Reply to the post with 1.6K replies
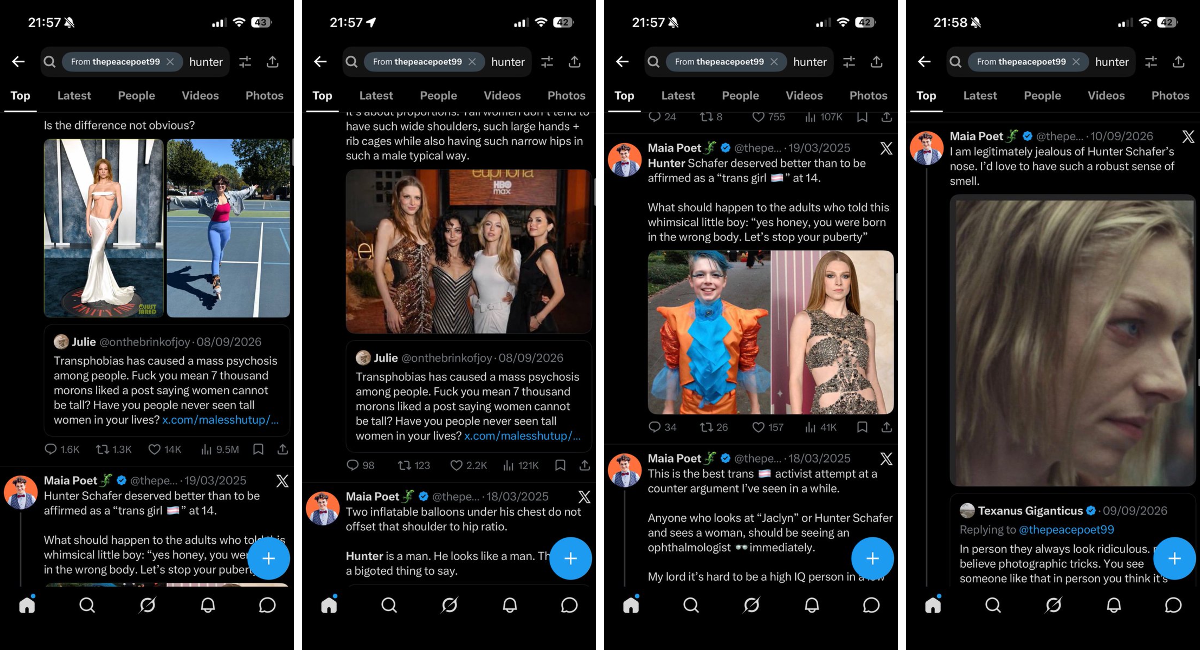 coord(62,450)
